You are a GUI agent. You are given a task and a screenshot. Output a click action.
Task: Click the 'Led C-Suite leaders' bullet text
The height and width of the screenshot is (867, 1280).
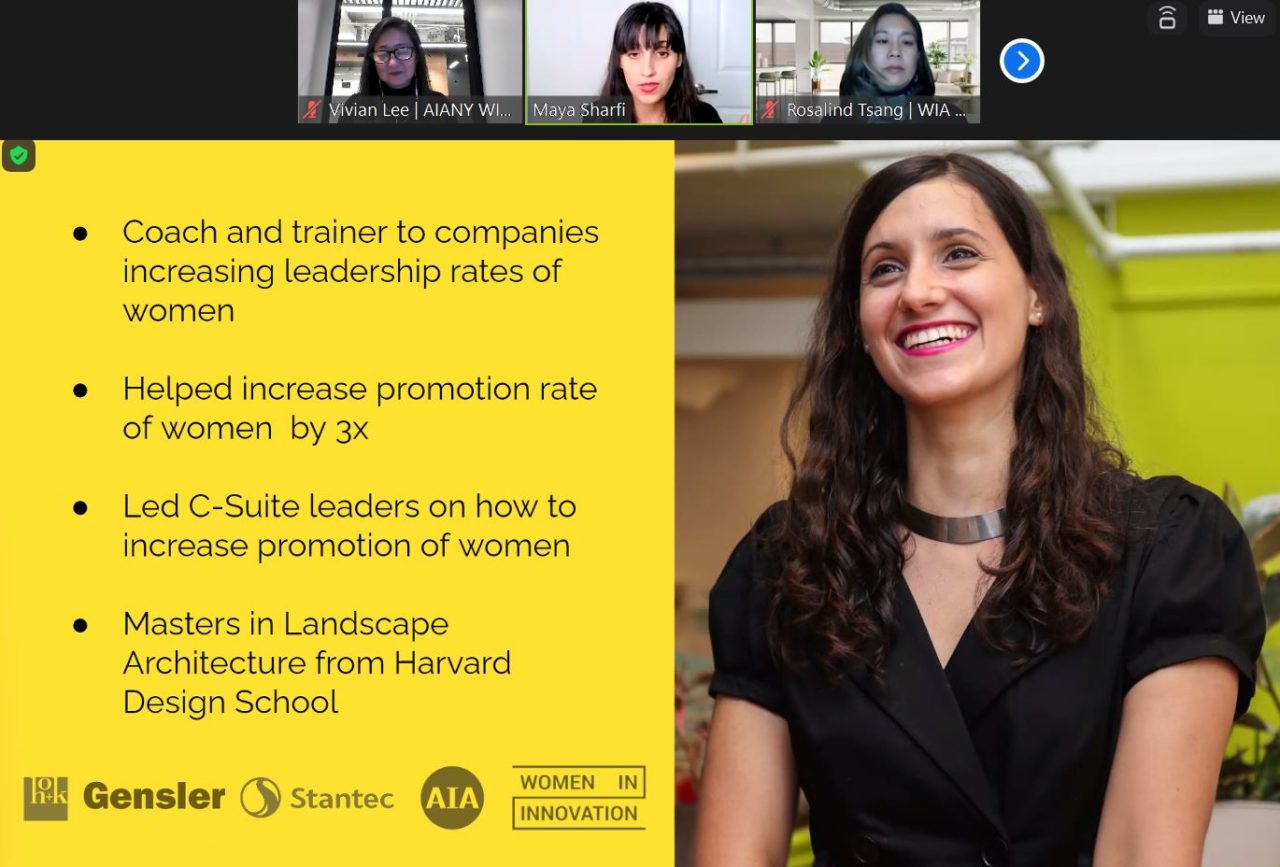coord(349,525)
